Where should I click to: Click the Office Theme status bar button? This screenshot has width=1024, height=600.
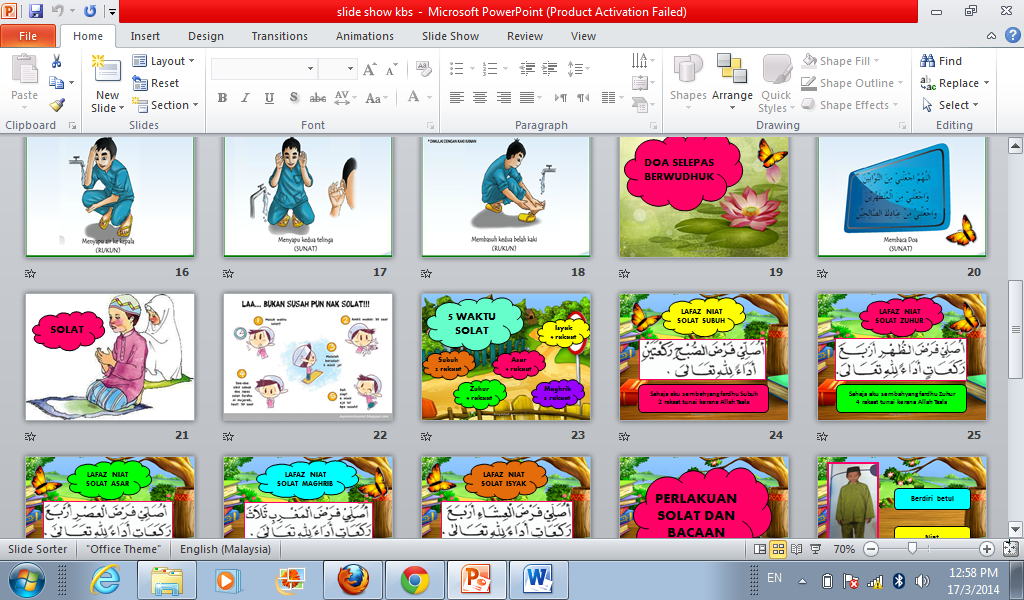click(122, 548)
